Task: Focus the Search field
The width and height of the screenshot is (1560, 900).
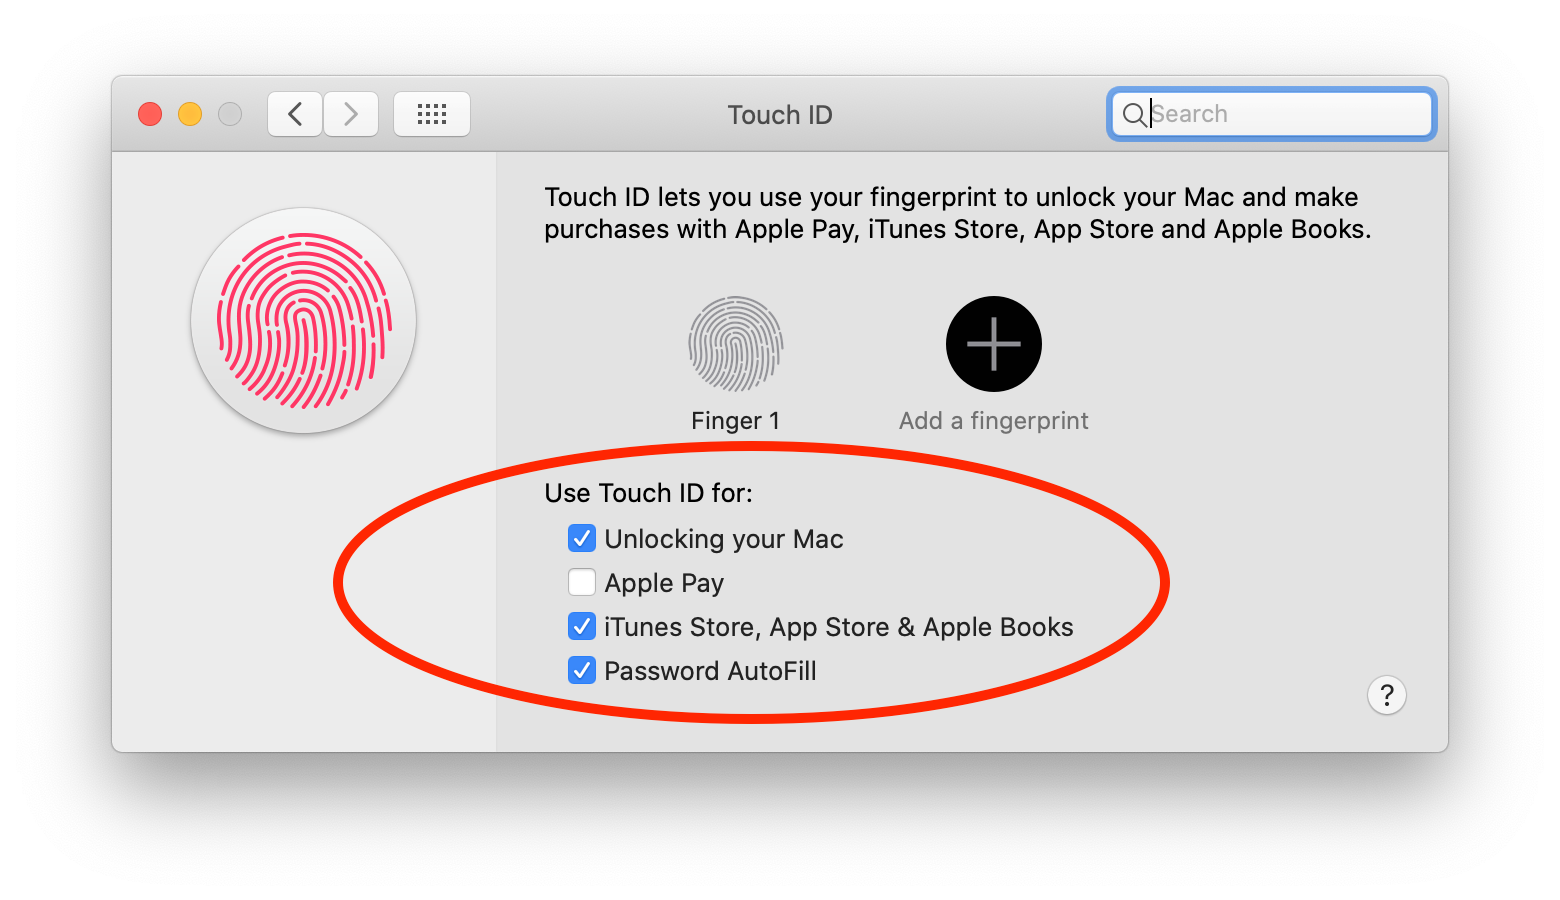Action: (x=1272, y=114)
